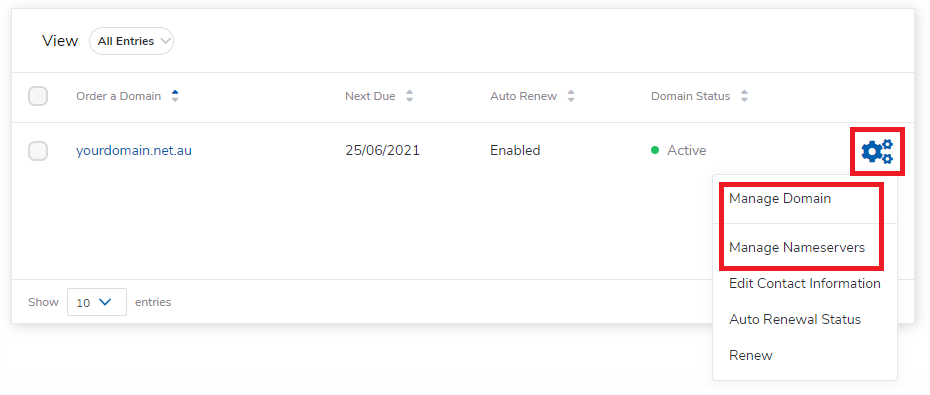930x395 pixels.
Task: Click the chevron in All Entries selector
Action: pyautogui.click(x=165, y=41)
